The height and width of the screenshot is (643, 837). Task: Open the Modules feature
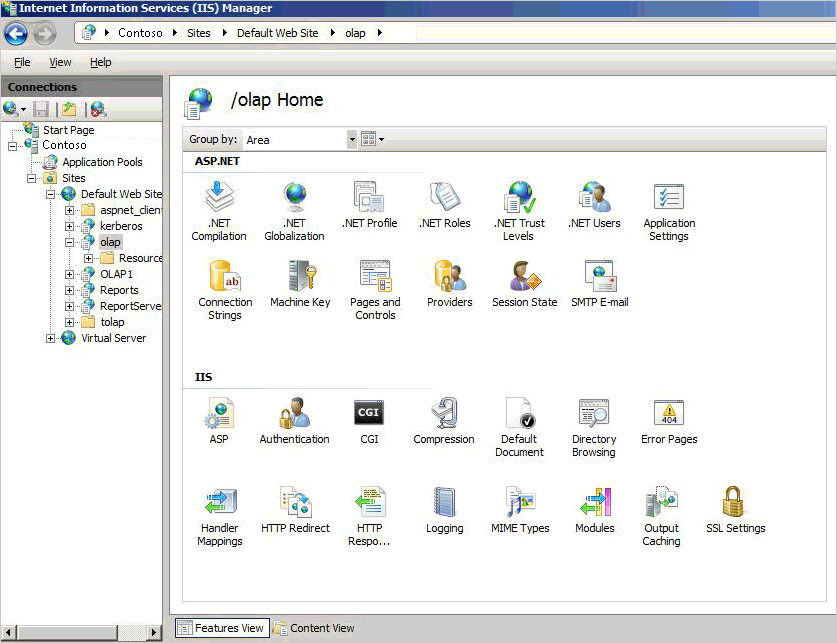coord(594,504)
